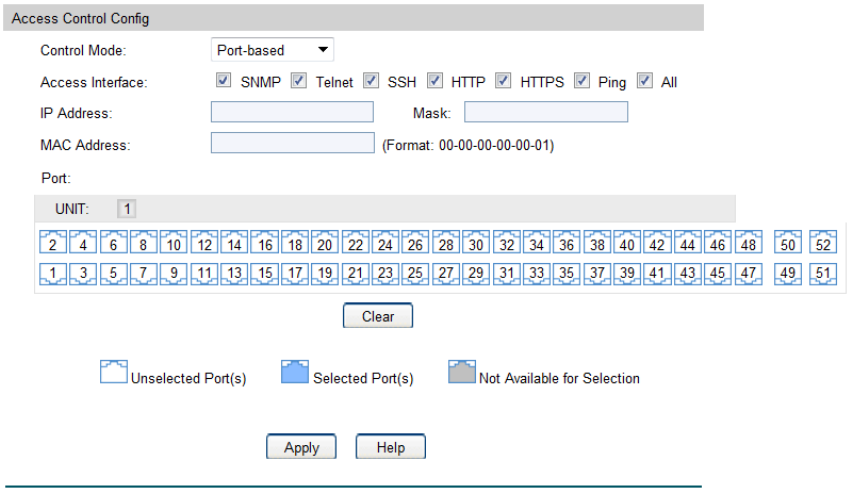Screen dimensions: 852x493
Task: Disable the HTTPS checkbox
Action: (503, 81)
